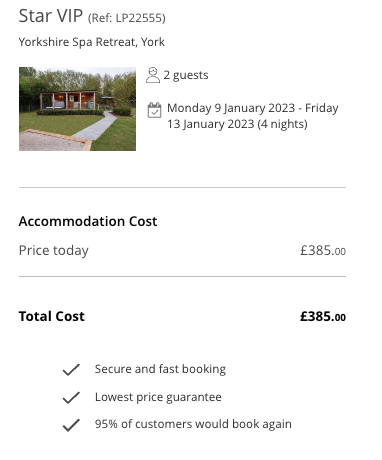Click checkmark beside Secure and fast booking
This screenshot has height=460, width=382.
point(71,370)
